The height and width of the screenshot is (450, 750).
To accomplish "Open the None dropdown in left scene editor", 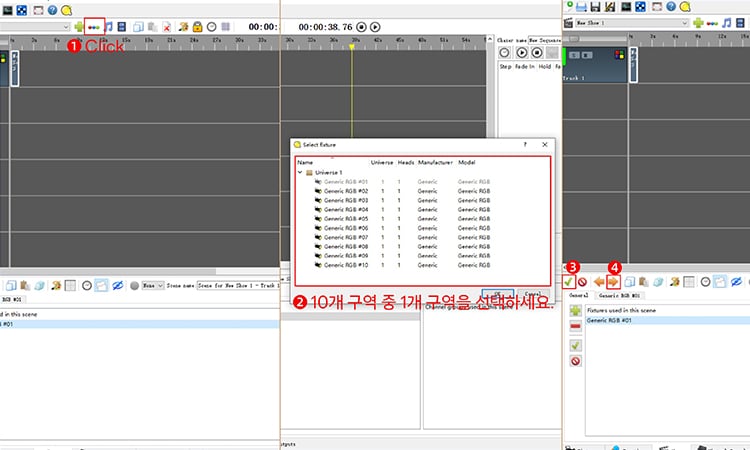I will (x=153, y=285).
